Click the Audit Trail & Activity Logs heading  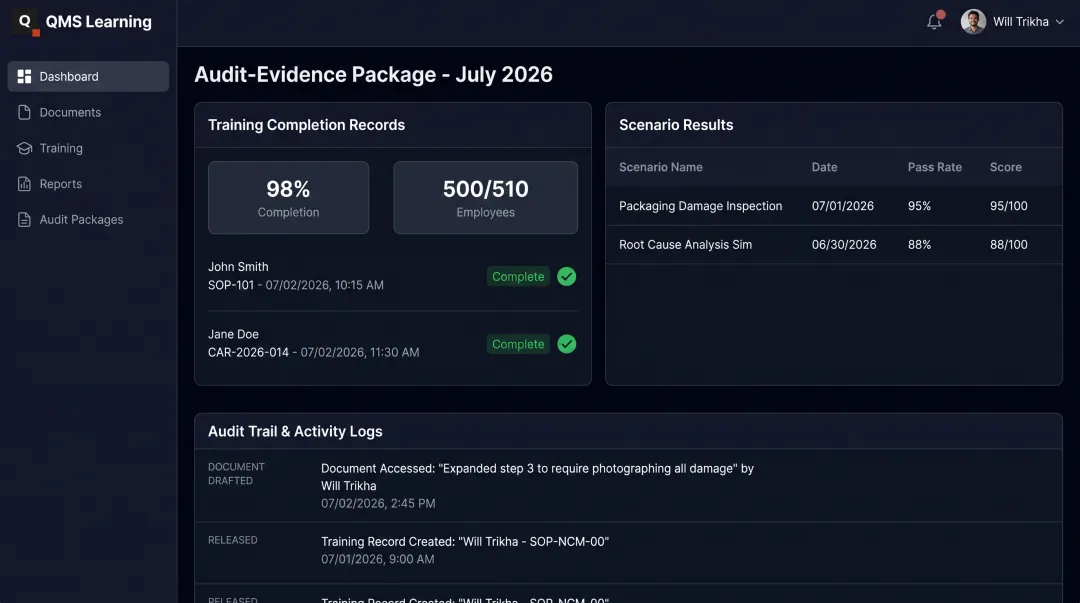(x=295, y=431)
